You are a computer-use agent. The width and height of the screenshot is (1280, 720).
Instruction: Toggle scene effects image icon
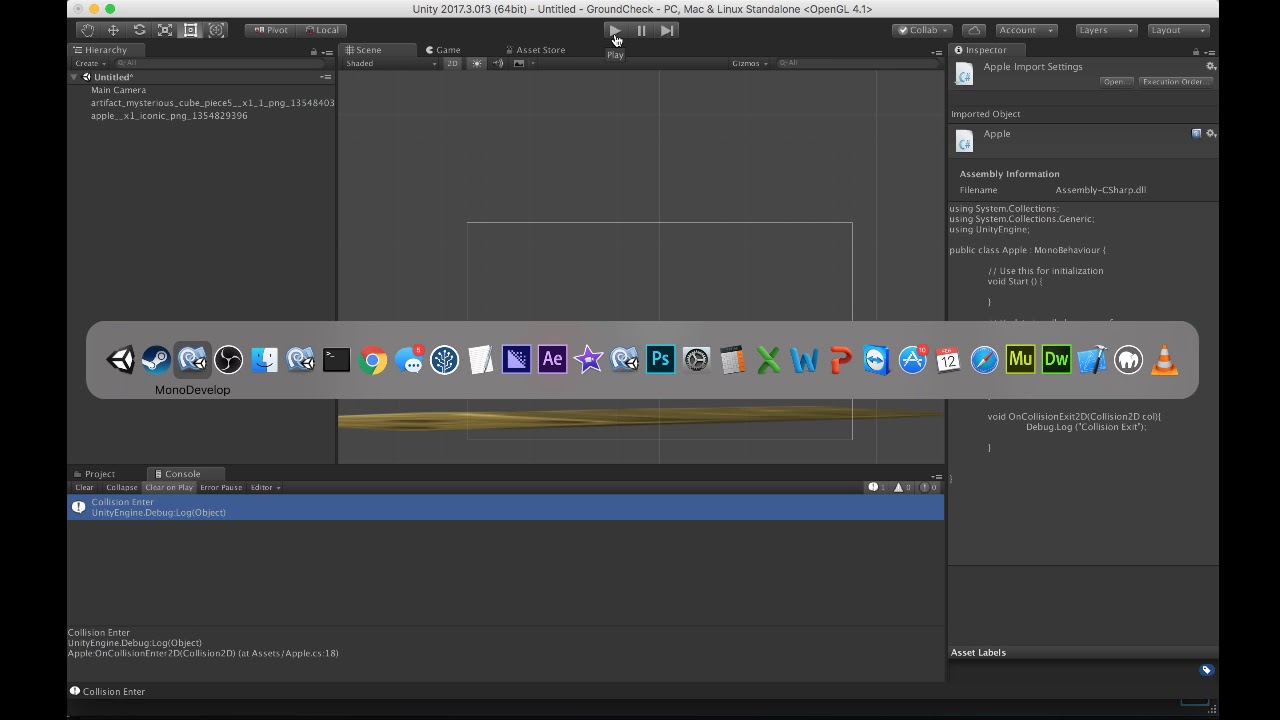pos(518,63)
